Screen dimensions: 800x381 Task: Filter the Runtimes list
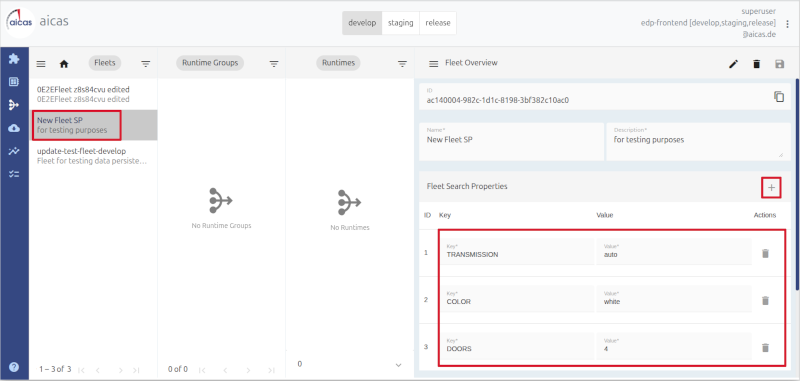[x=403, y=64]
